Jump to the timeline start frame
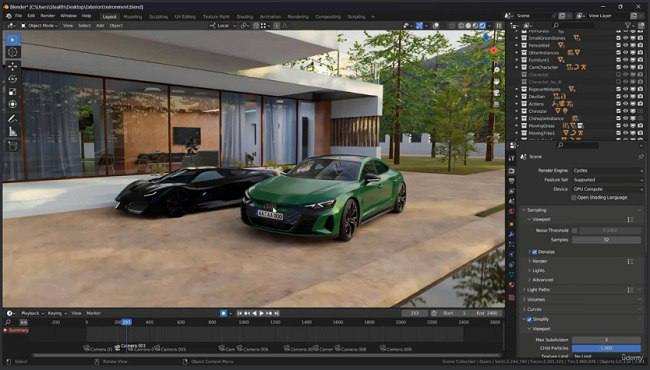Screen dimensions: 650x370 tap(239, 314)
